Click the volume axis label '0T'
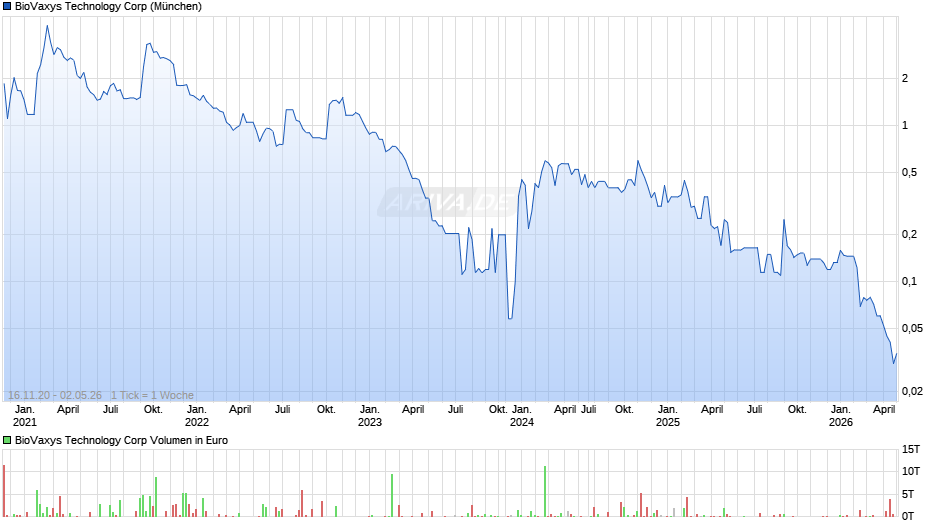The height and width of the screenshot is (526, 940). pyautogui.click(x=908, y=516)
